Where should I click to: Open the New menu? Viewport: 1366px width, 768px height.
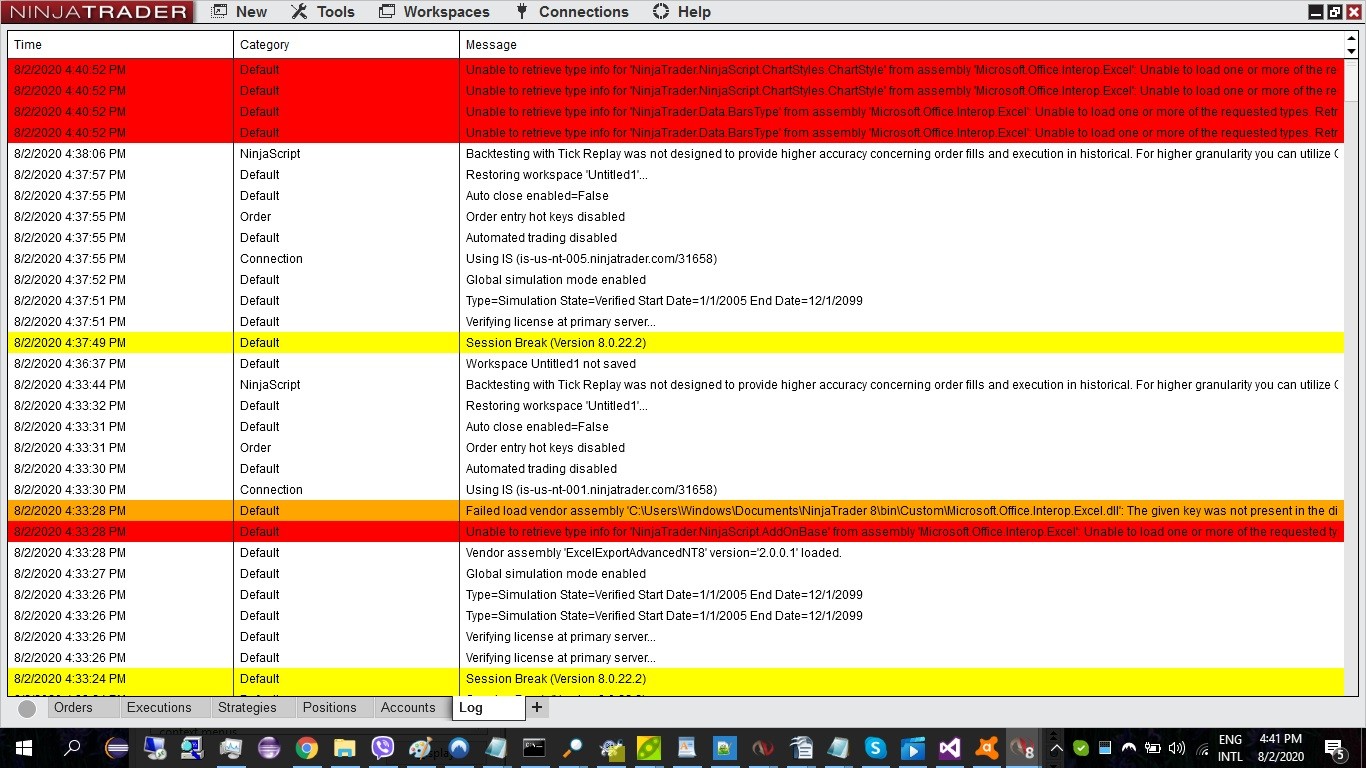tap(239, 12)
